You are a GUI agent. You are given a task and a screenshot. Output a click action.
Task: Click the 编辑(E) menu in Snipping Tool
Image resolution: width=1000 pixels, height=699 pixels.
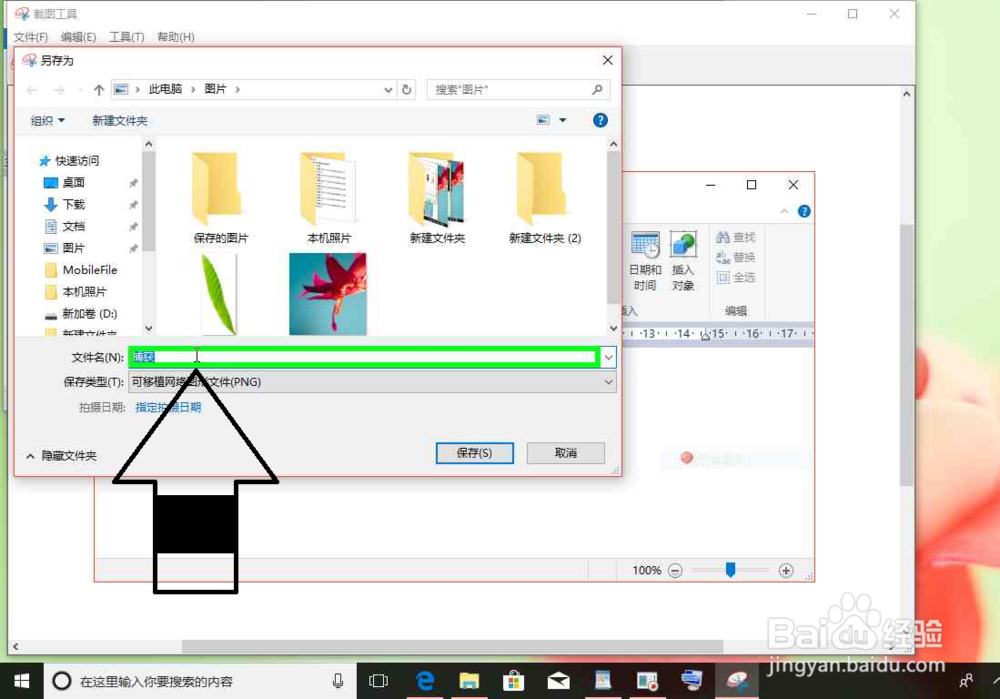click(77, 37)
